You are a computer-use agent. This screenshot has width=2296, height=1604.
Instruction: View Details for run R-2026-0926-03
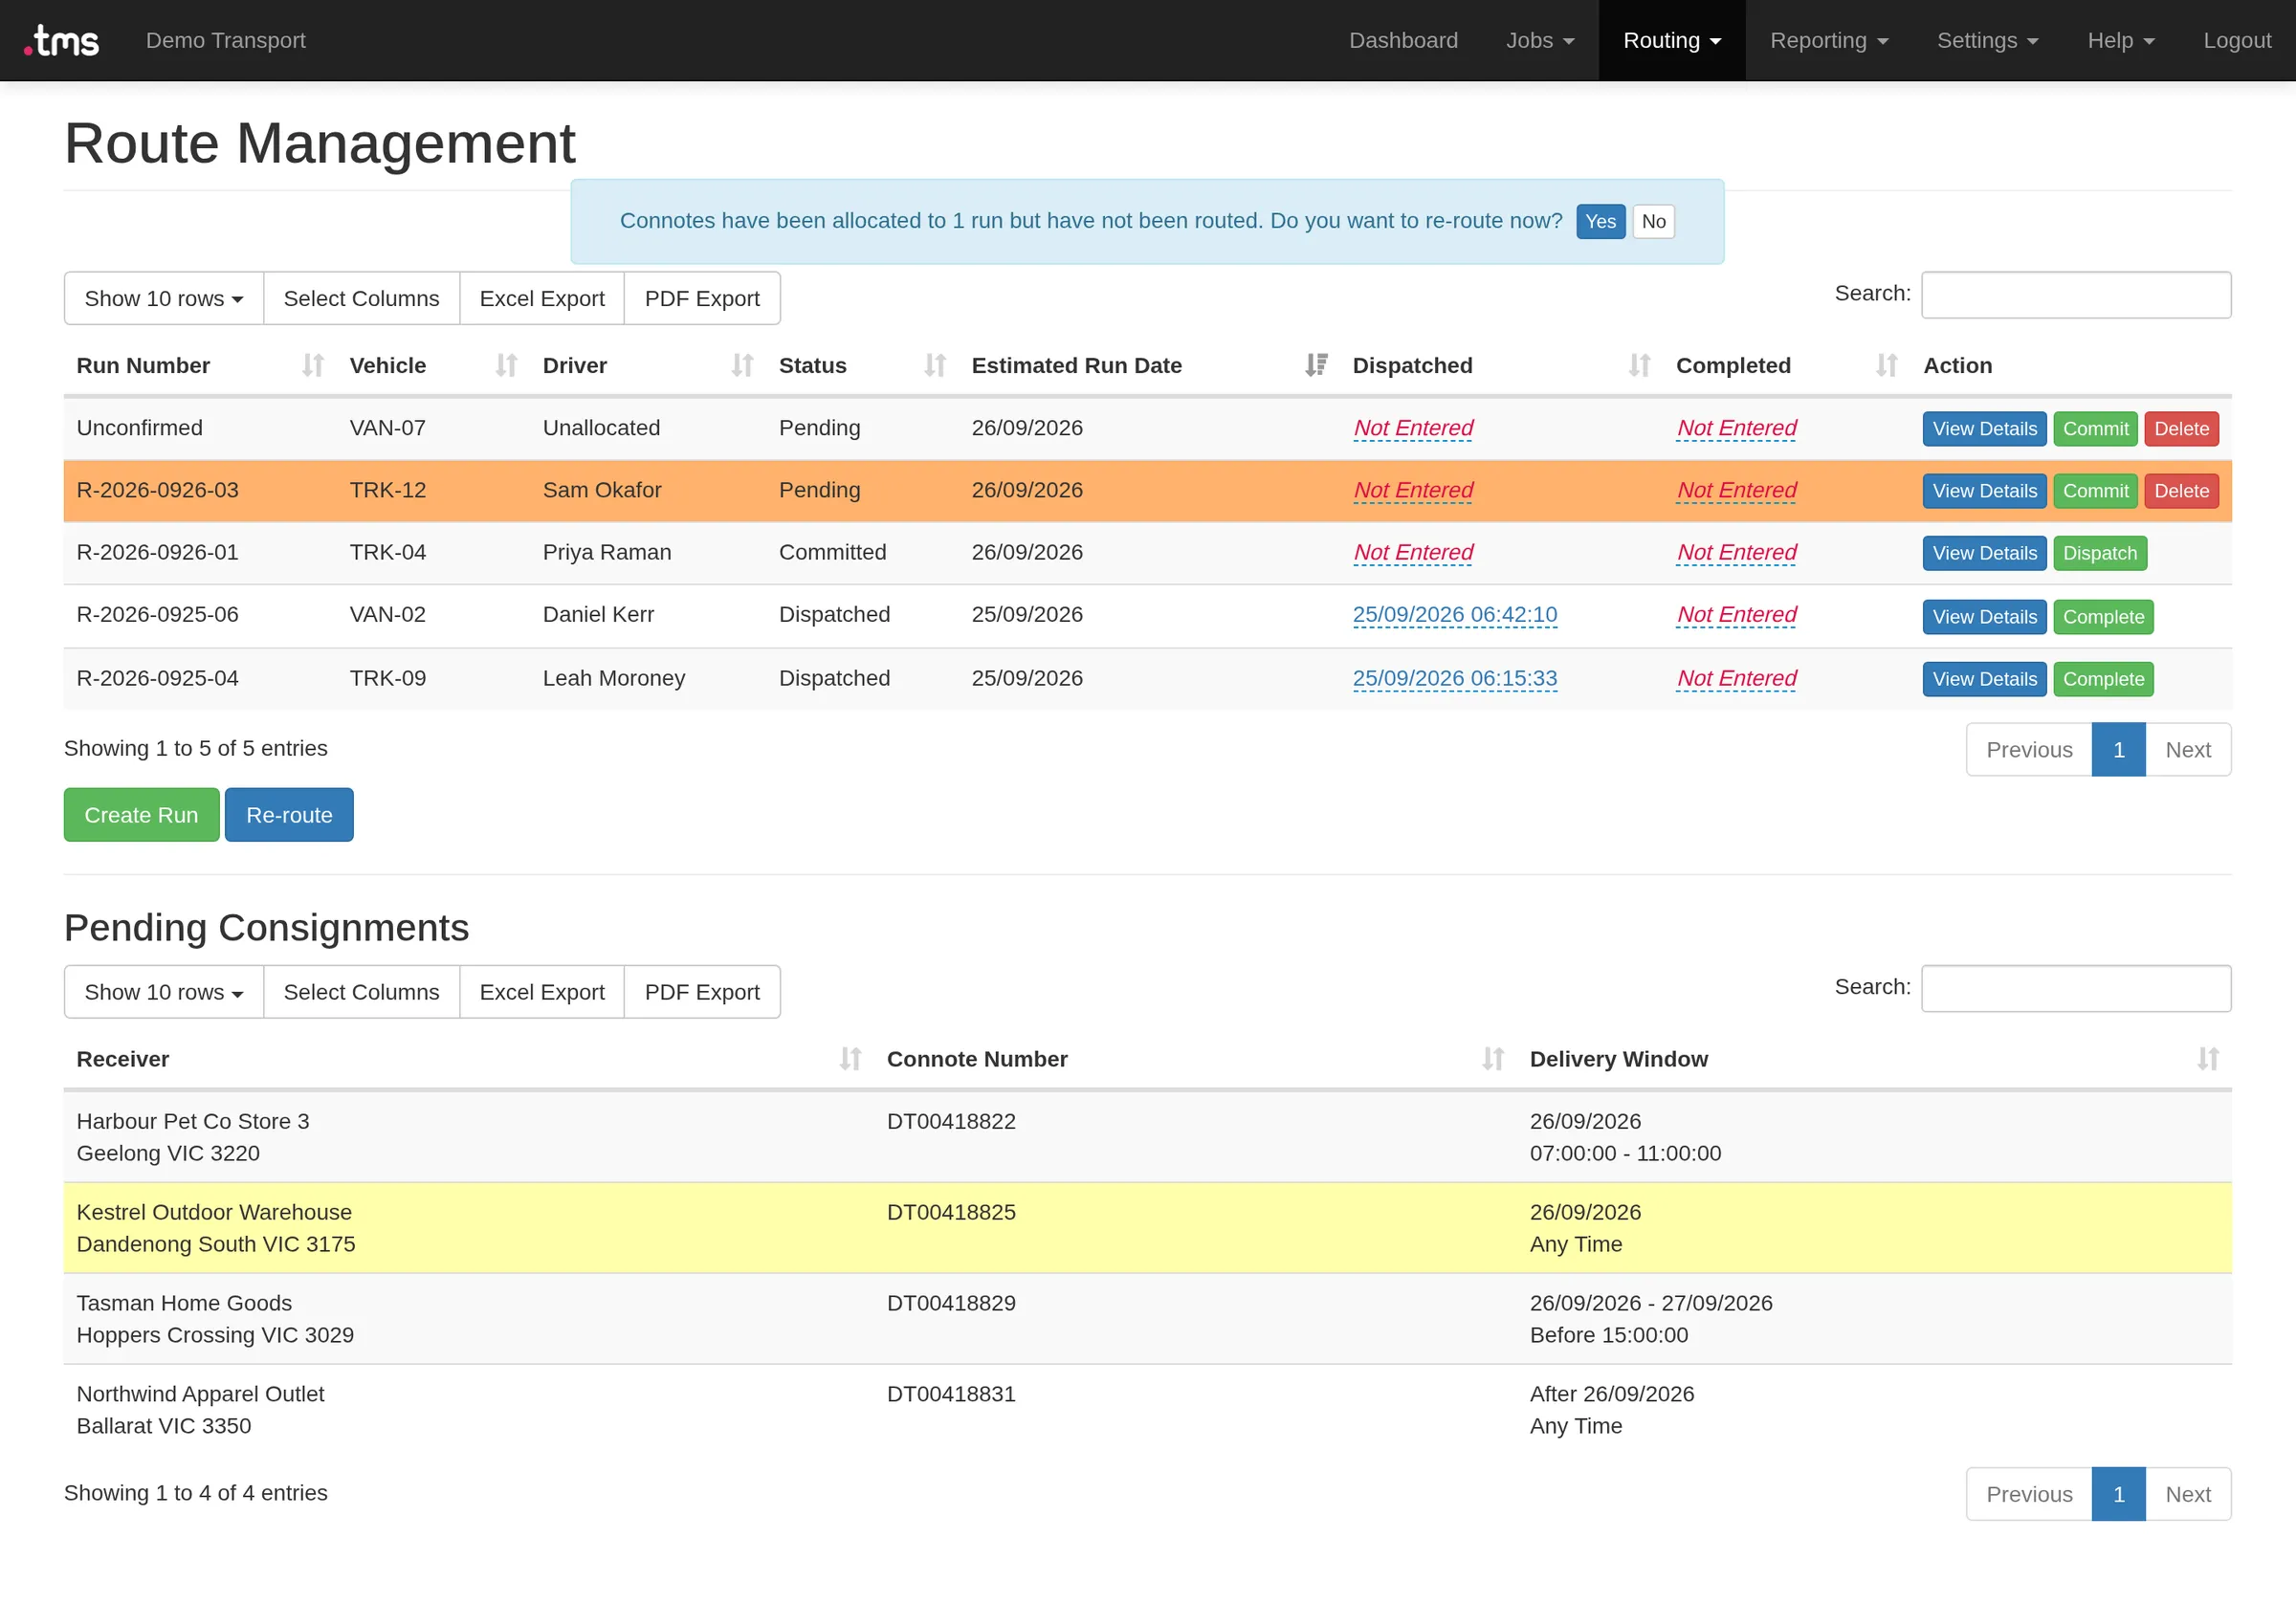(x=1984, y=491)
